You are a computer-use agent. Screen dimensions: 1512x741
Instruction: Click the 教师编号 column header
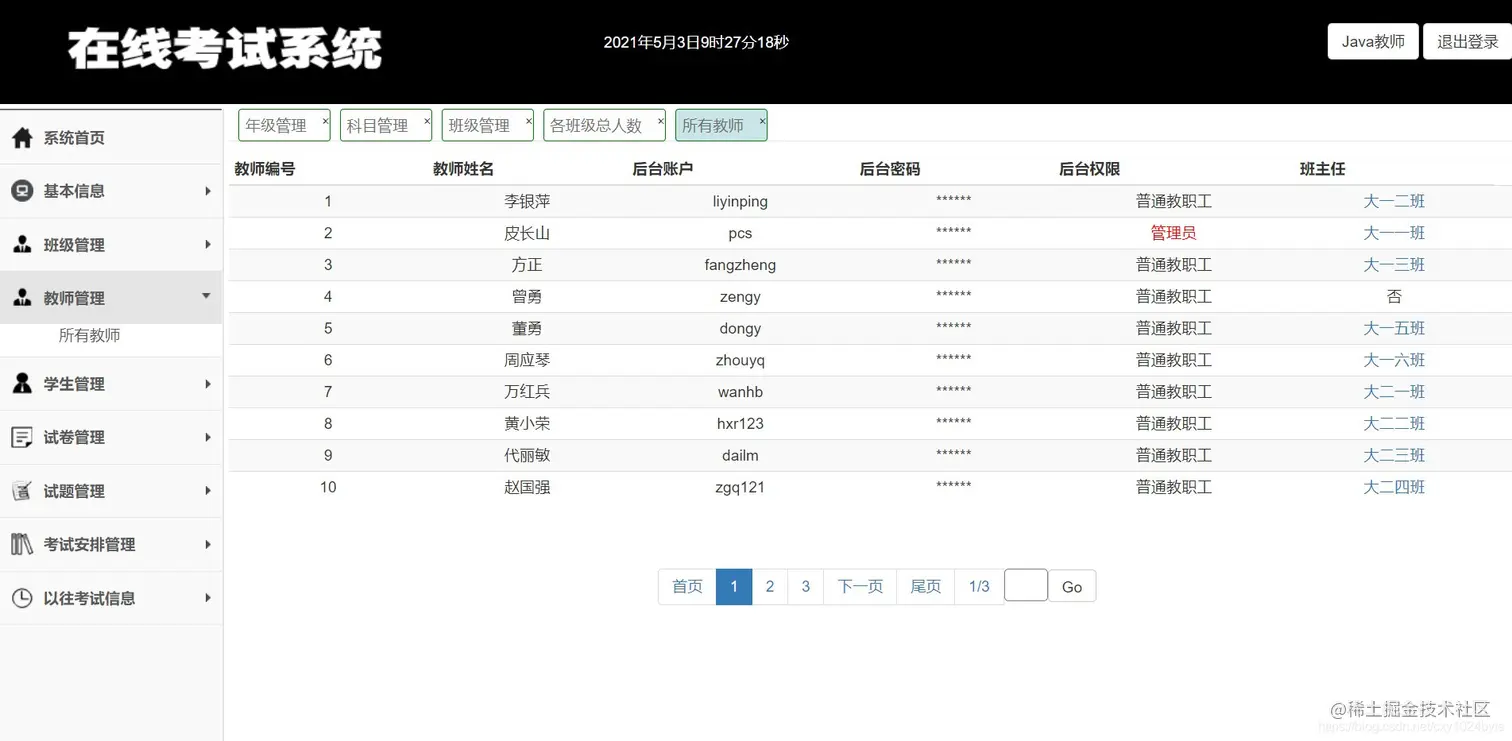[x=265, y=169]
